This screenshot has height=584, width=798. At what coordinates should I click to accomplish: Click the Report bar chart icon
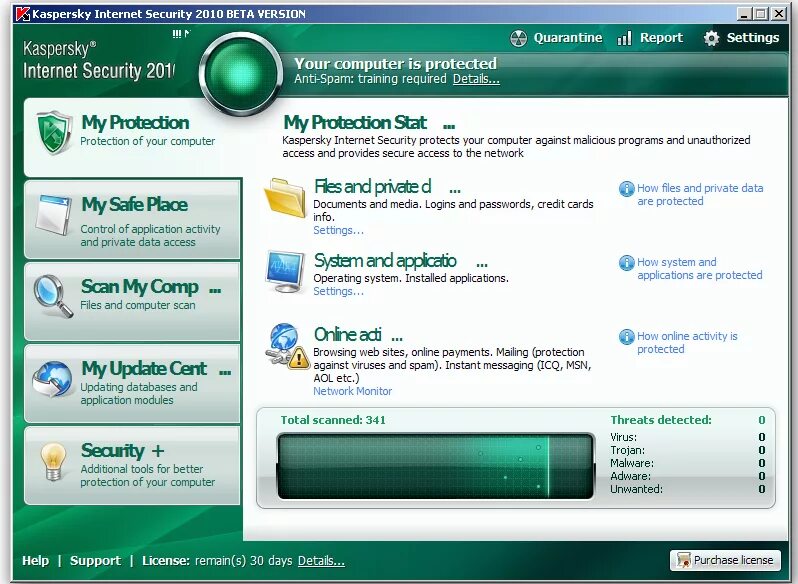pos(624,38)
